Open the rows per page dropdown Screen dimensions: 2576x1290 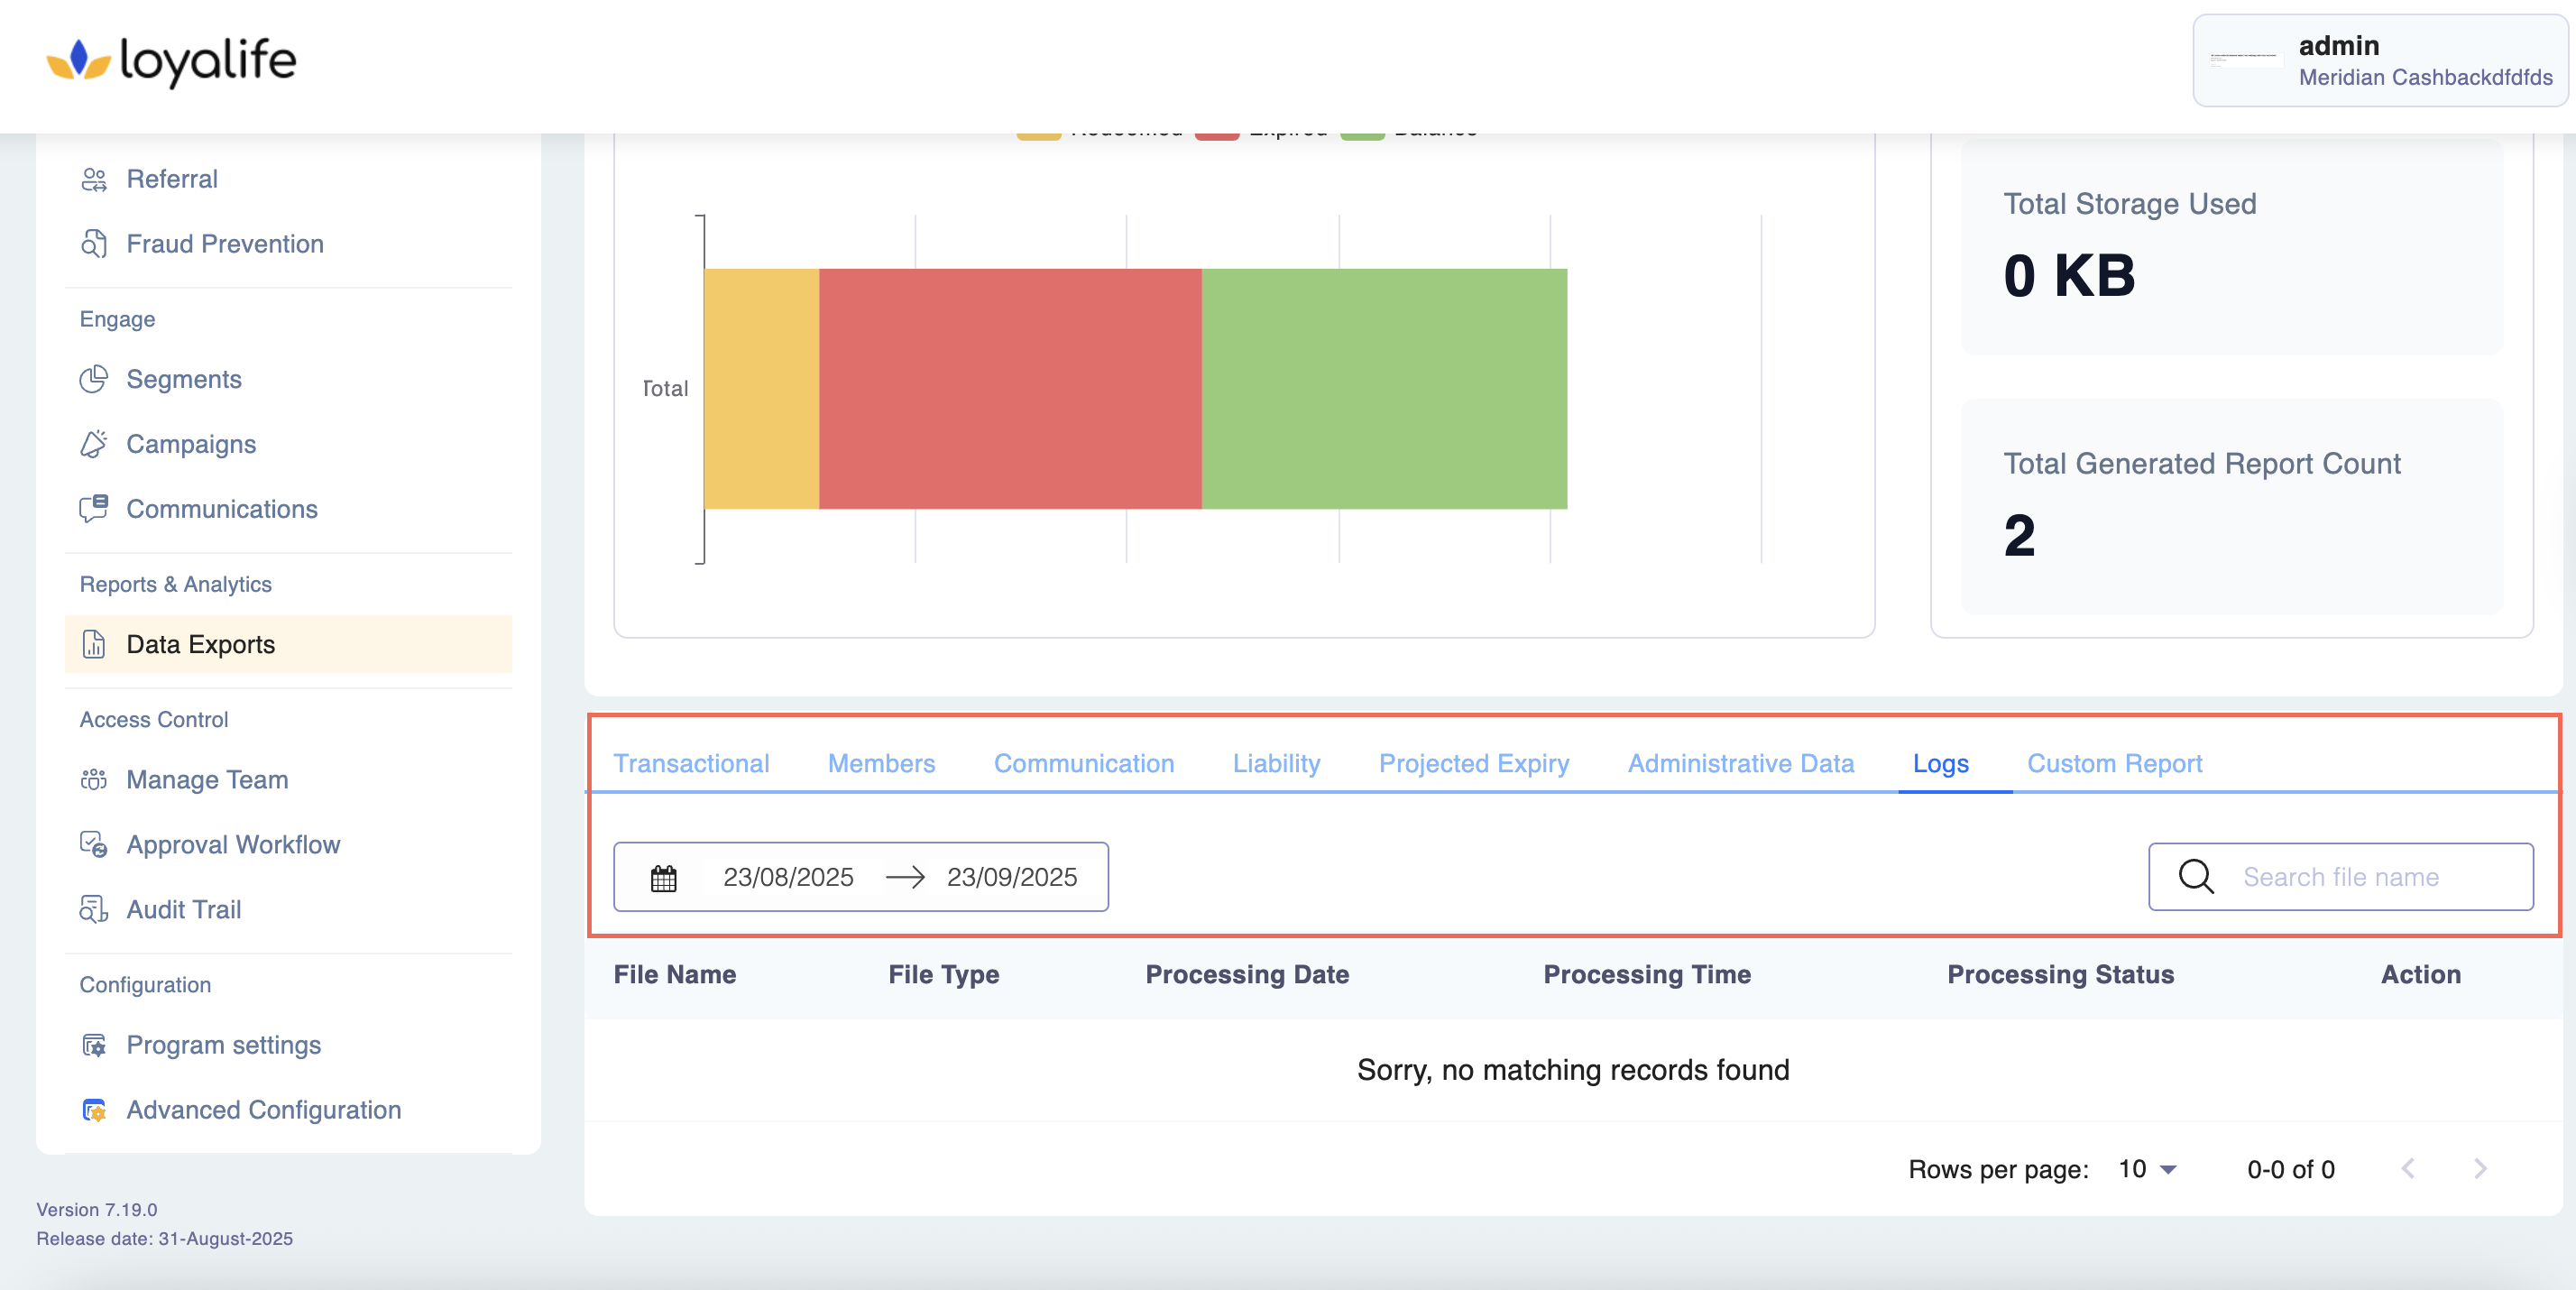point(2147,1169)
